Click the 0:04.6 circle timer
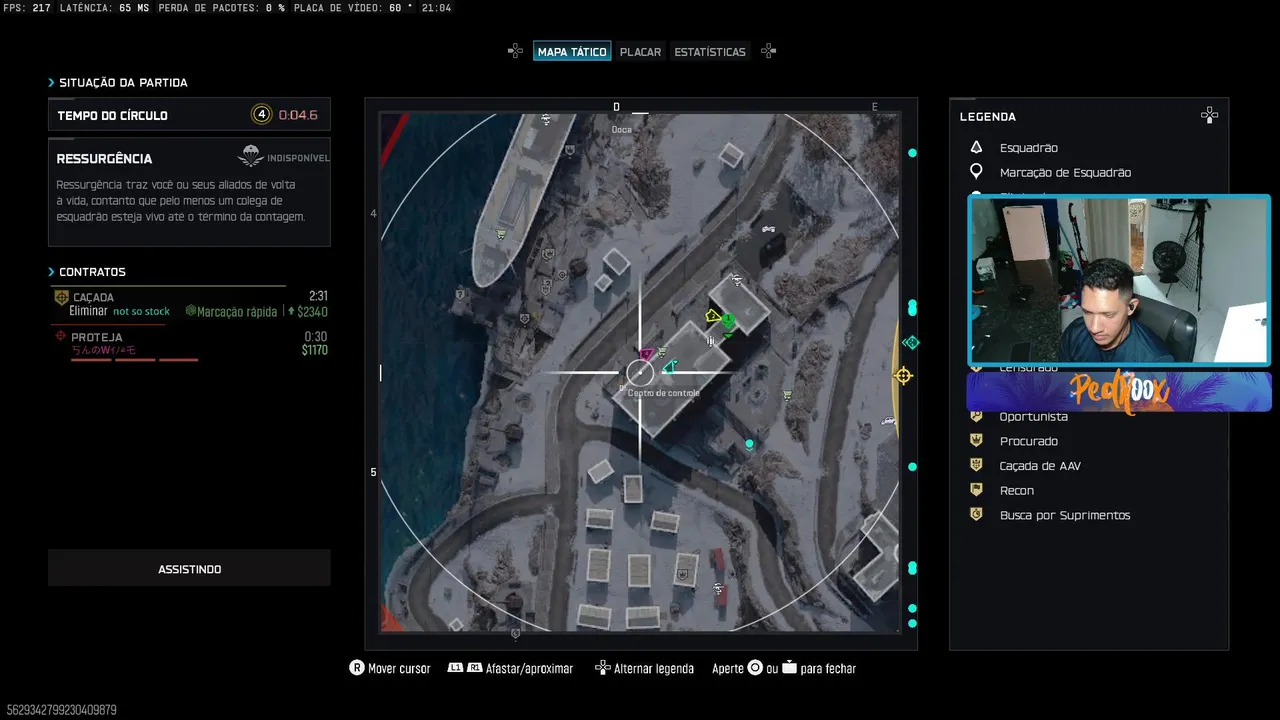This screenshot has height=720, width=1280. click(x=298, y=115)
